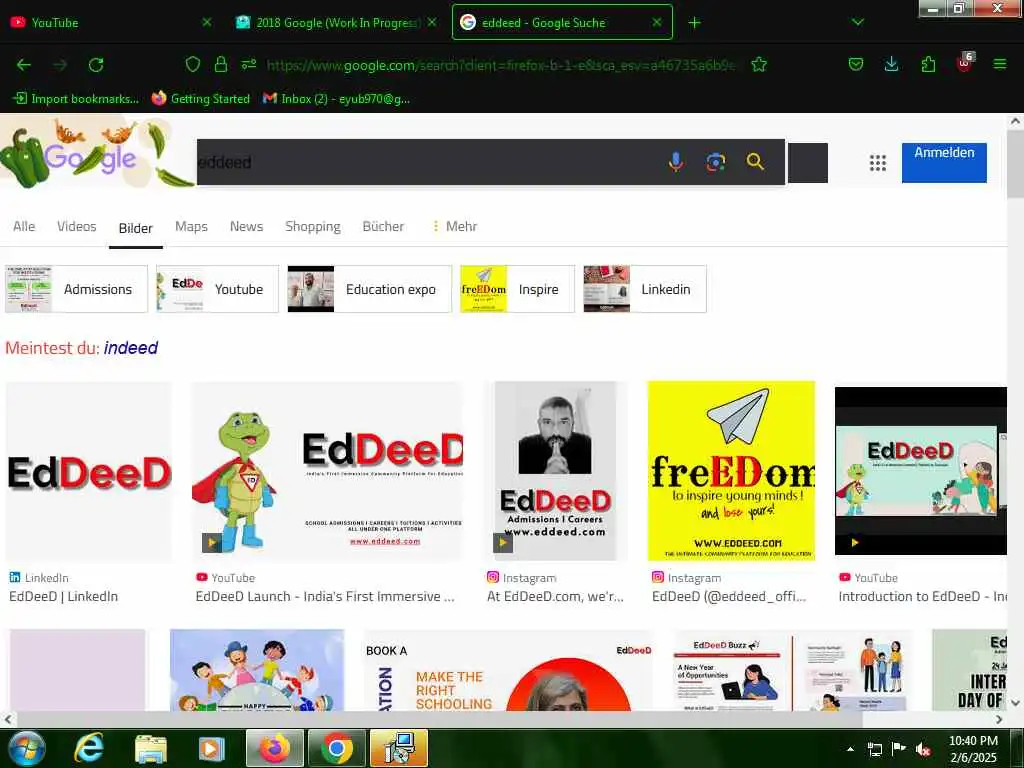
Task: Click the Anmelden sign-in button
Action: [944, 162]
